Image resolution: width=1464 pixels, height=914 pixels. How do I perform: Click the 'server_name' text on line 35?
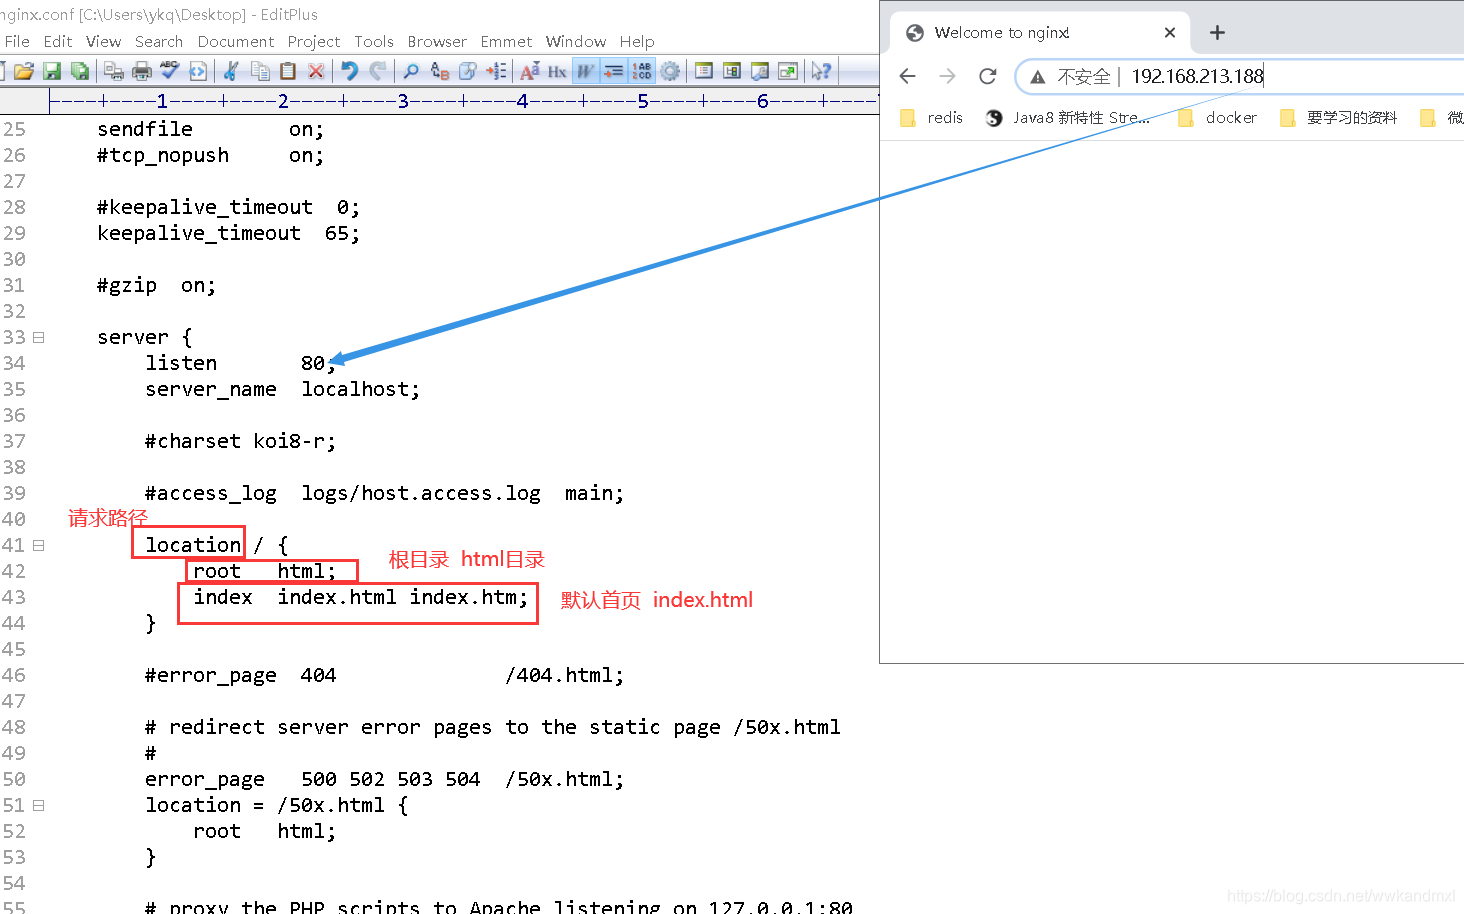click(211, 389)
